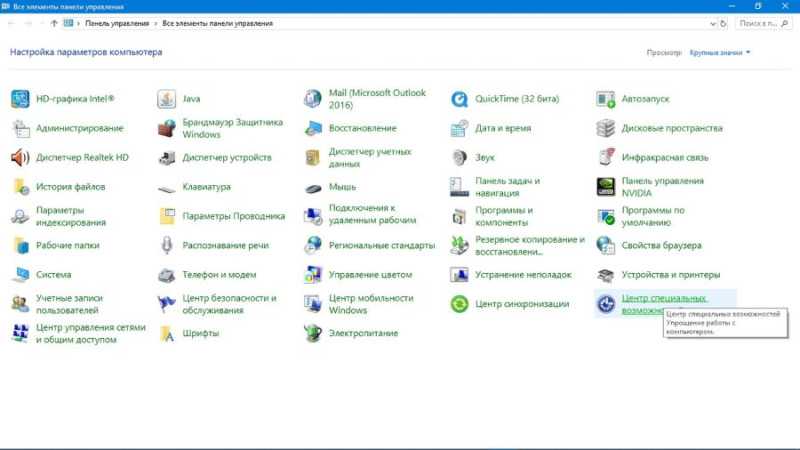Viewport: 800px width, 450px height.
Task: Open the HD-графика Intel icon
Action: (x=20, y=99)
